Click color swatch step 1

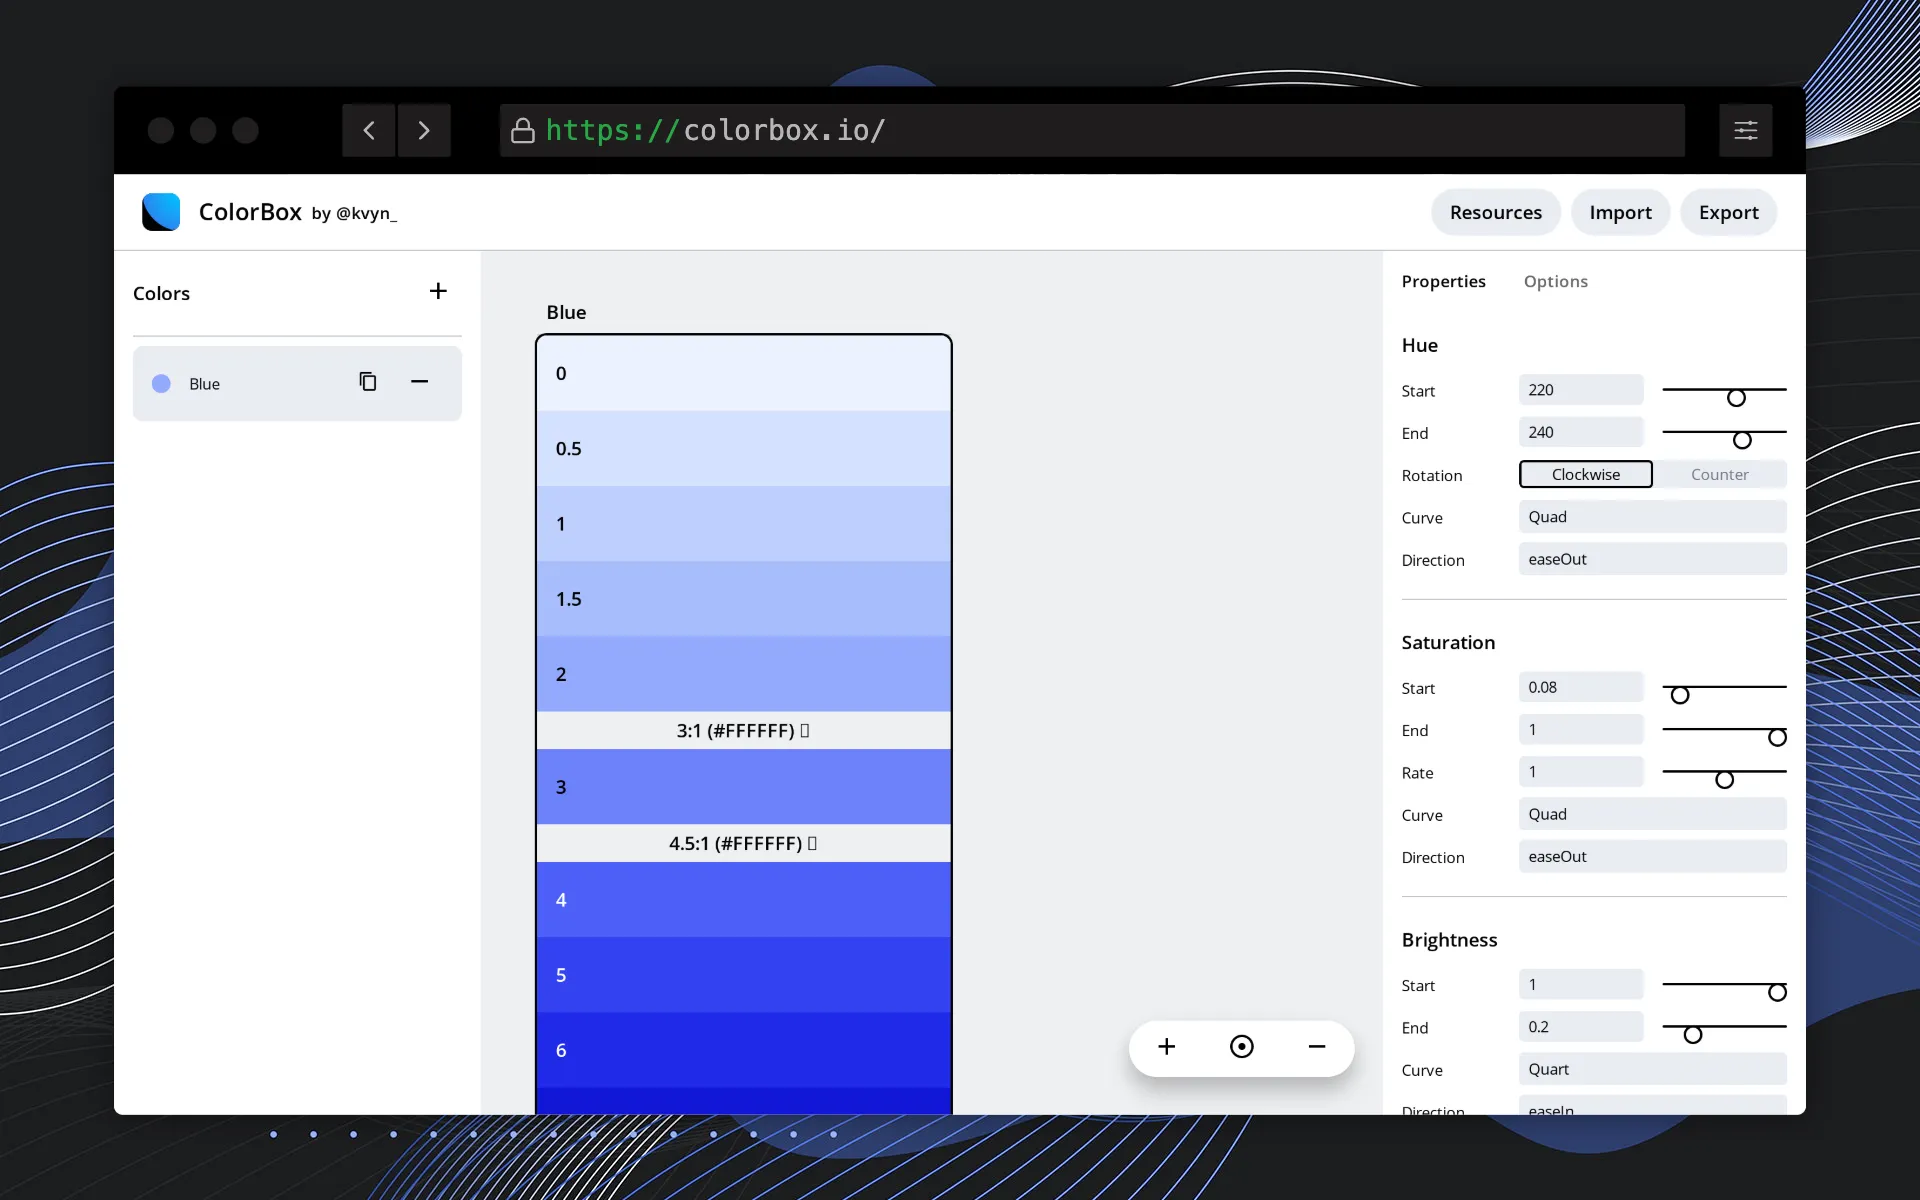pos(743,523)
